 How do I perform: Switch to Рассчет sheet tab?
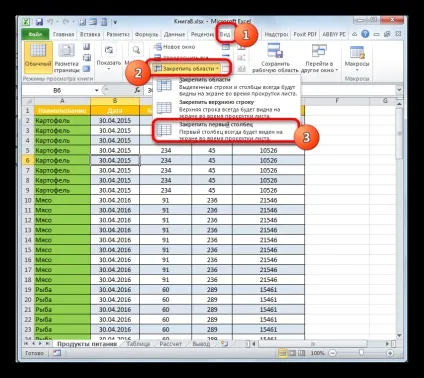(171, 344)
